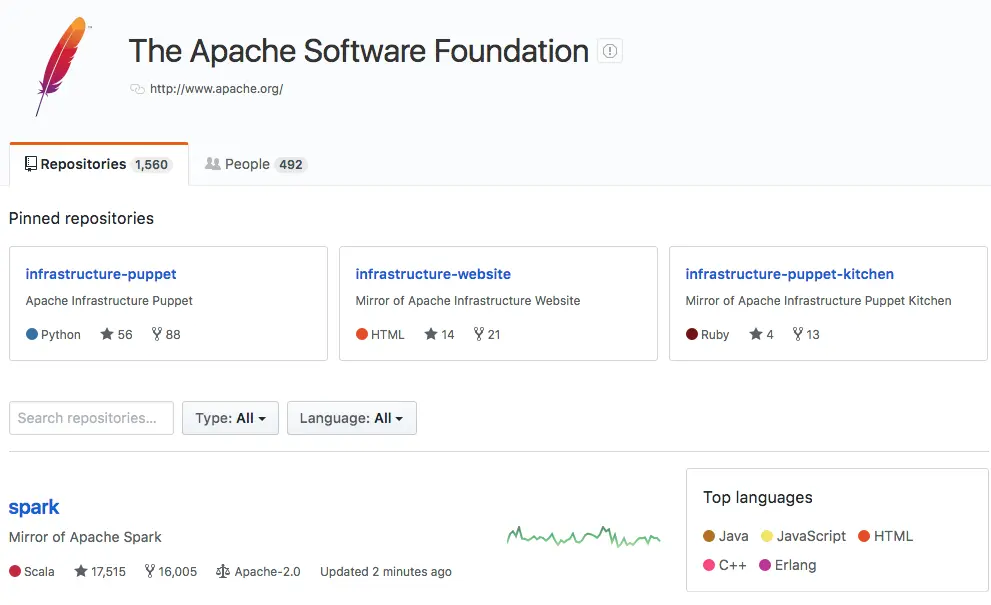Click the link chain icon before the website URL

137,89
